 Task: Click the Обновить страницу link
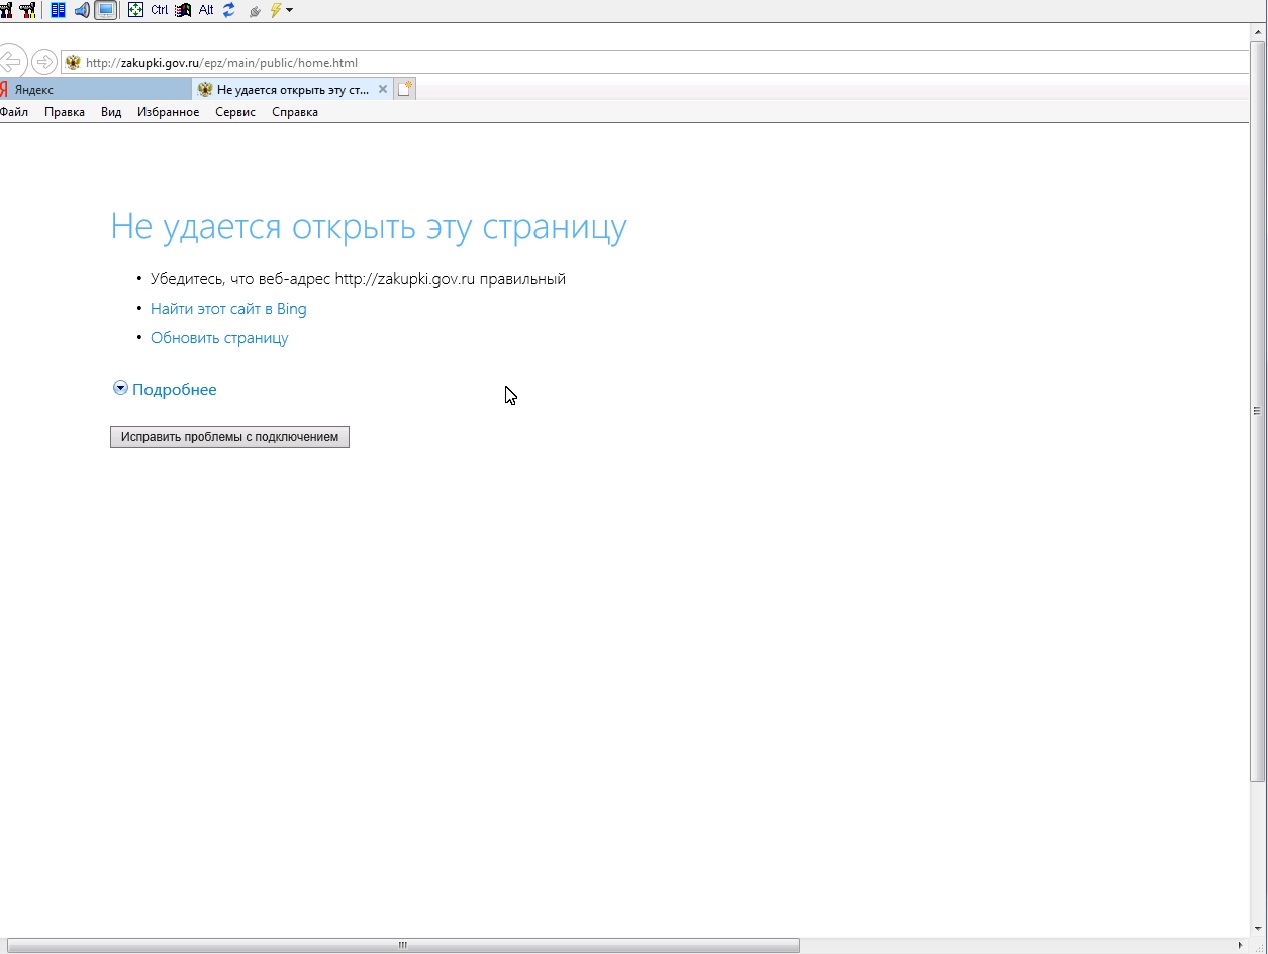219,338
